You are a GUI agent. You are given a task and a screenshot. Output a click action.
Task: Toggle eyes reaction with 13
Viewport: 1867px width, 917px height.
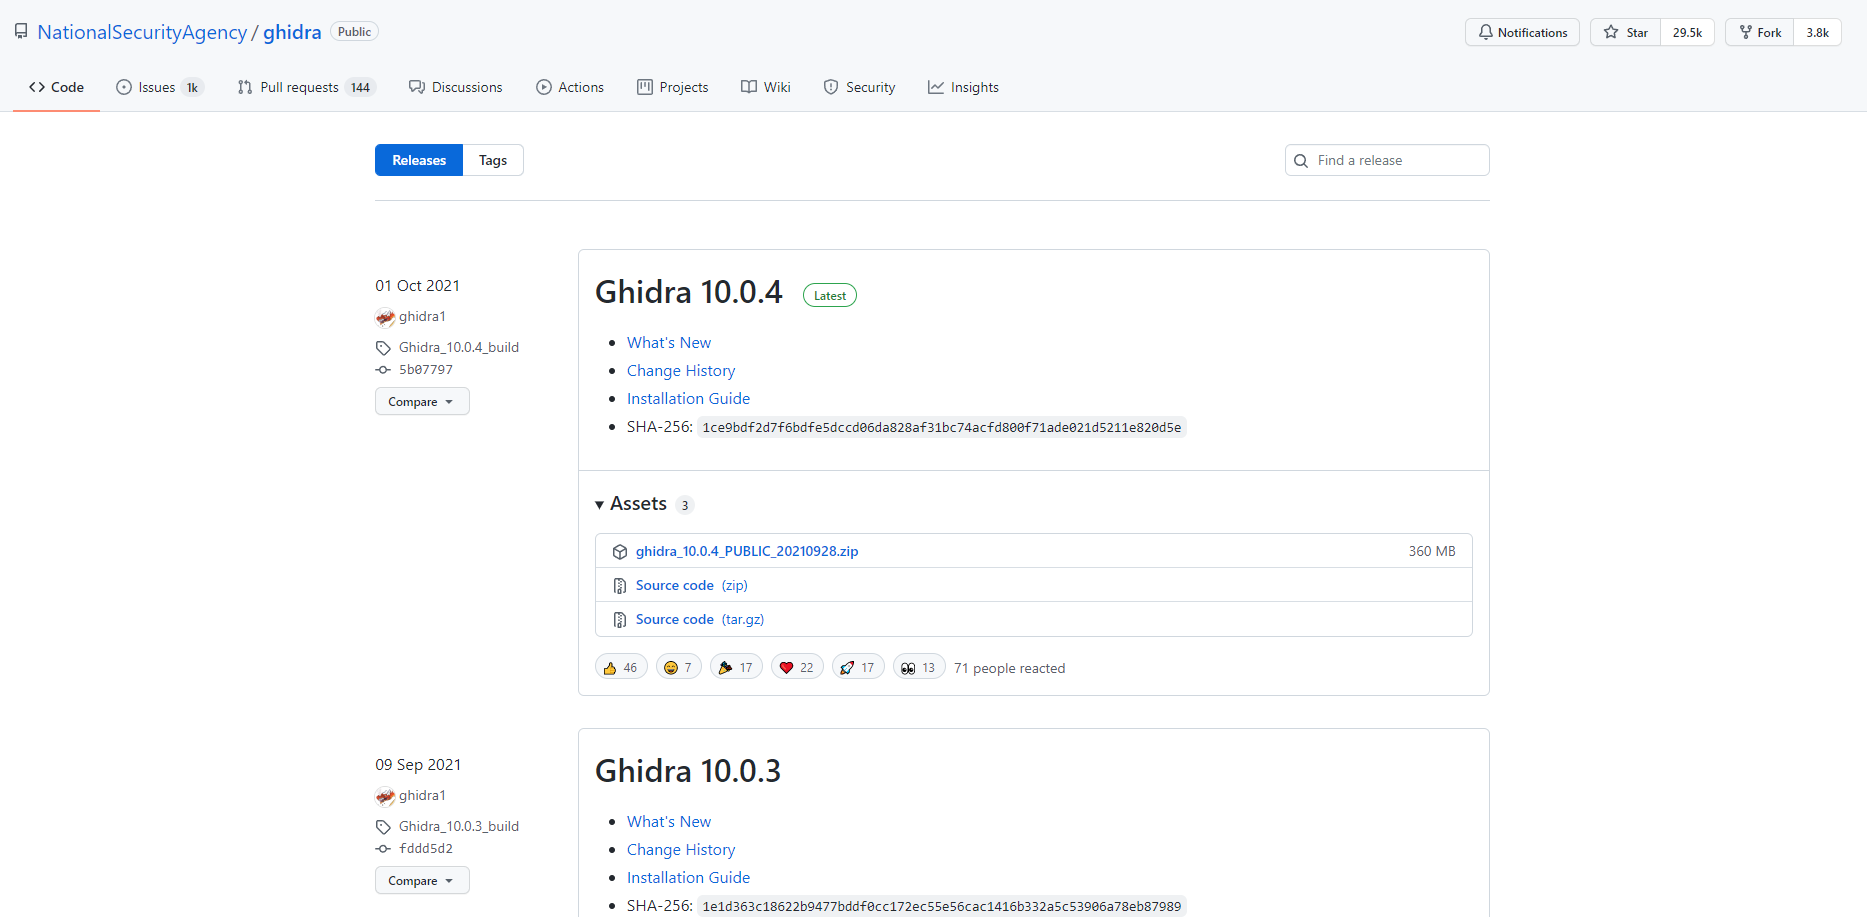[919, 667]
